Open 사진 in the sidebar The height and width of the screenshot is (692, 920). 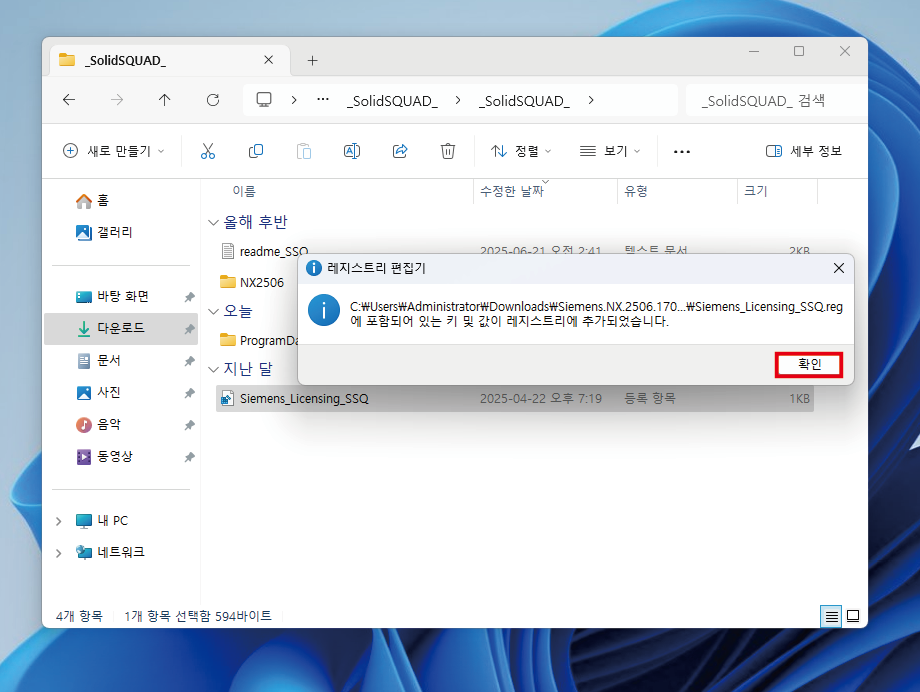[x=99, y=392]
